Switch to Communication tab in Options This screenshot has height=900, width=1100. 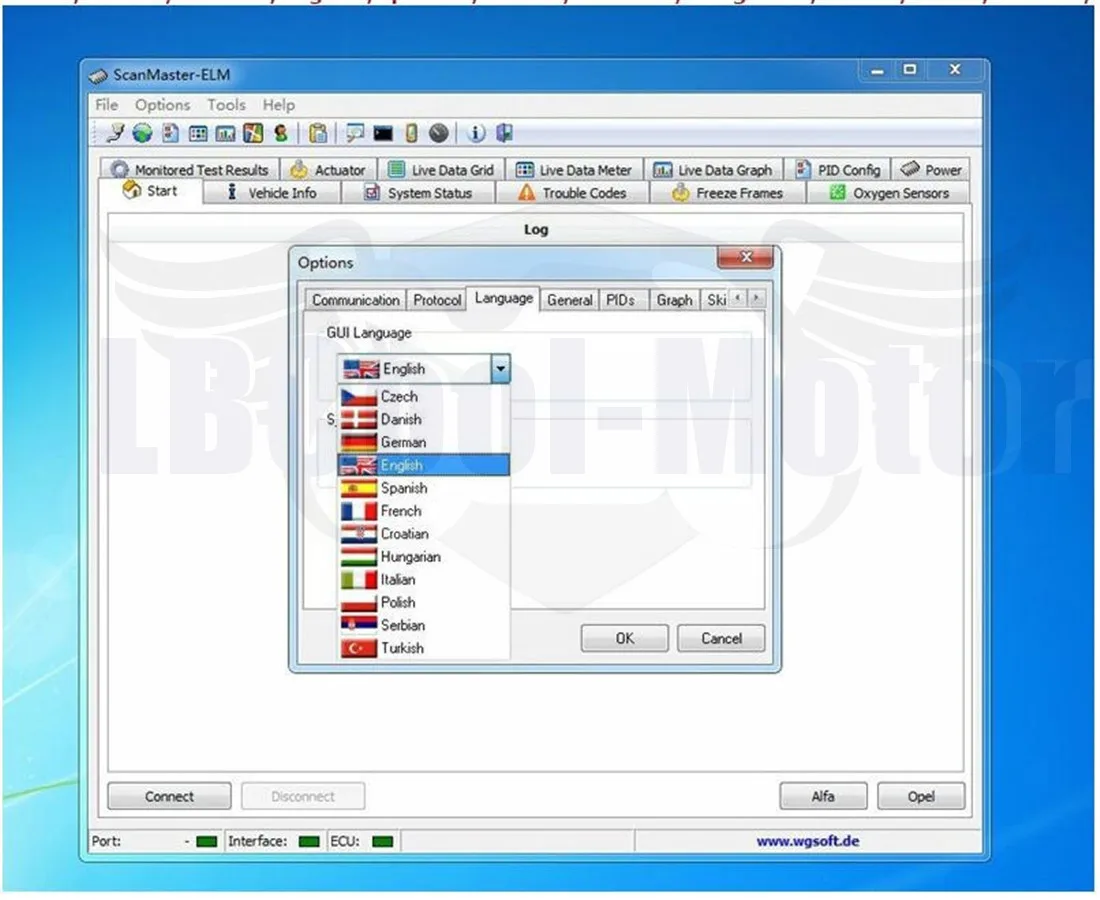[356, 300]
